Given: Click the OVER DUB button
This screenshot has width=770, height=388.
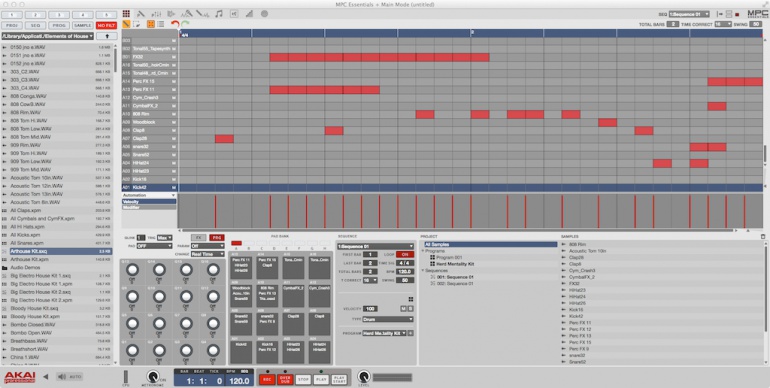Looking at the screenshot, I should pos(285,379).
